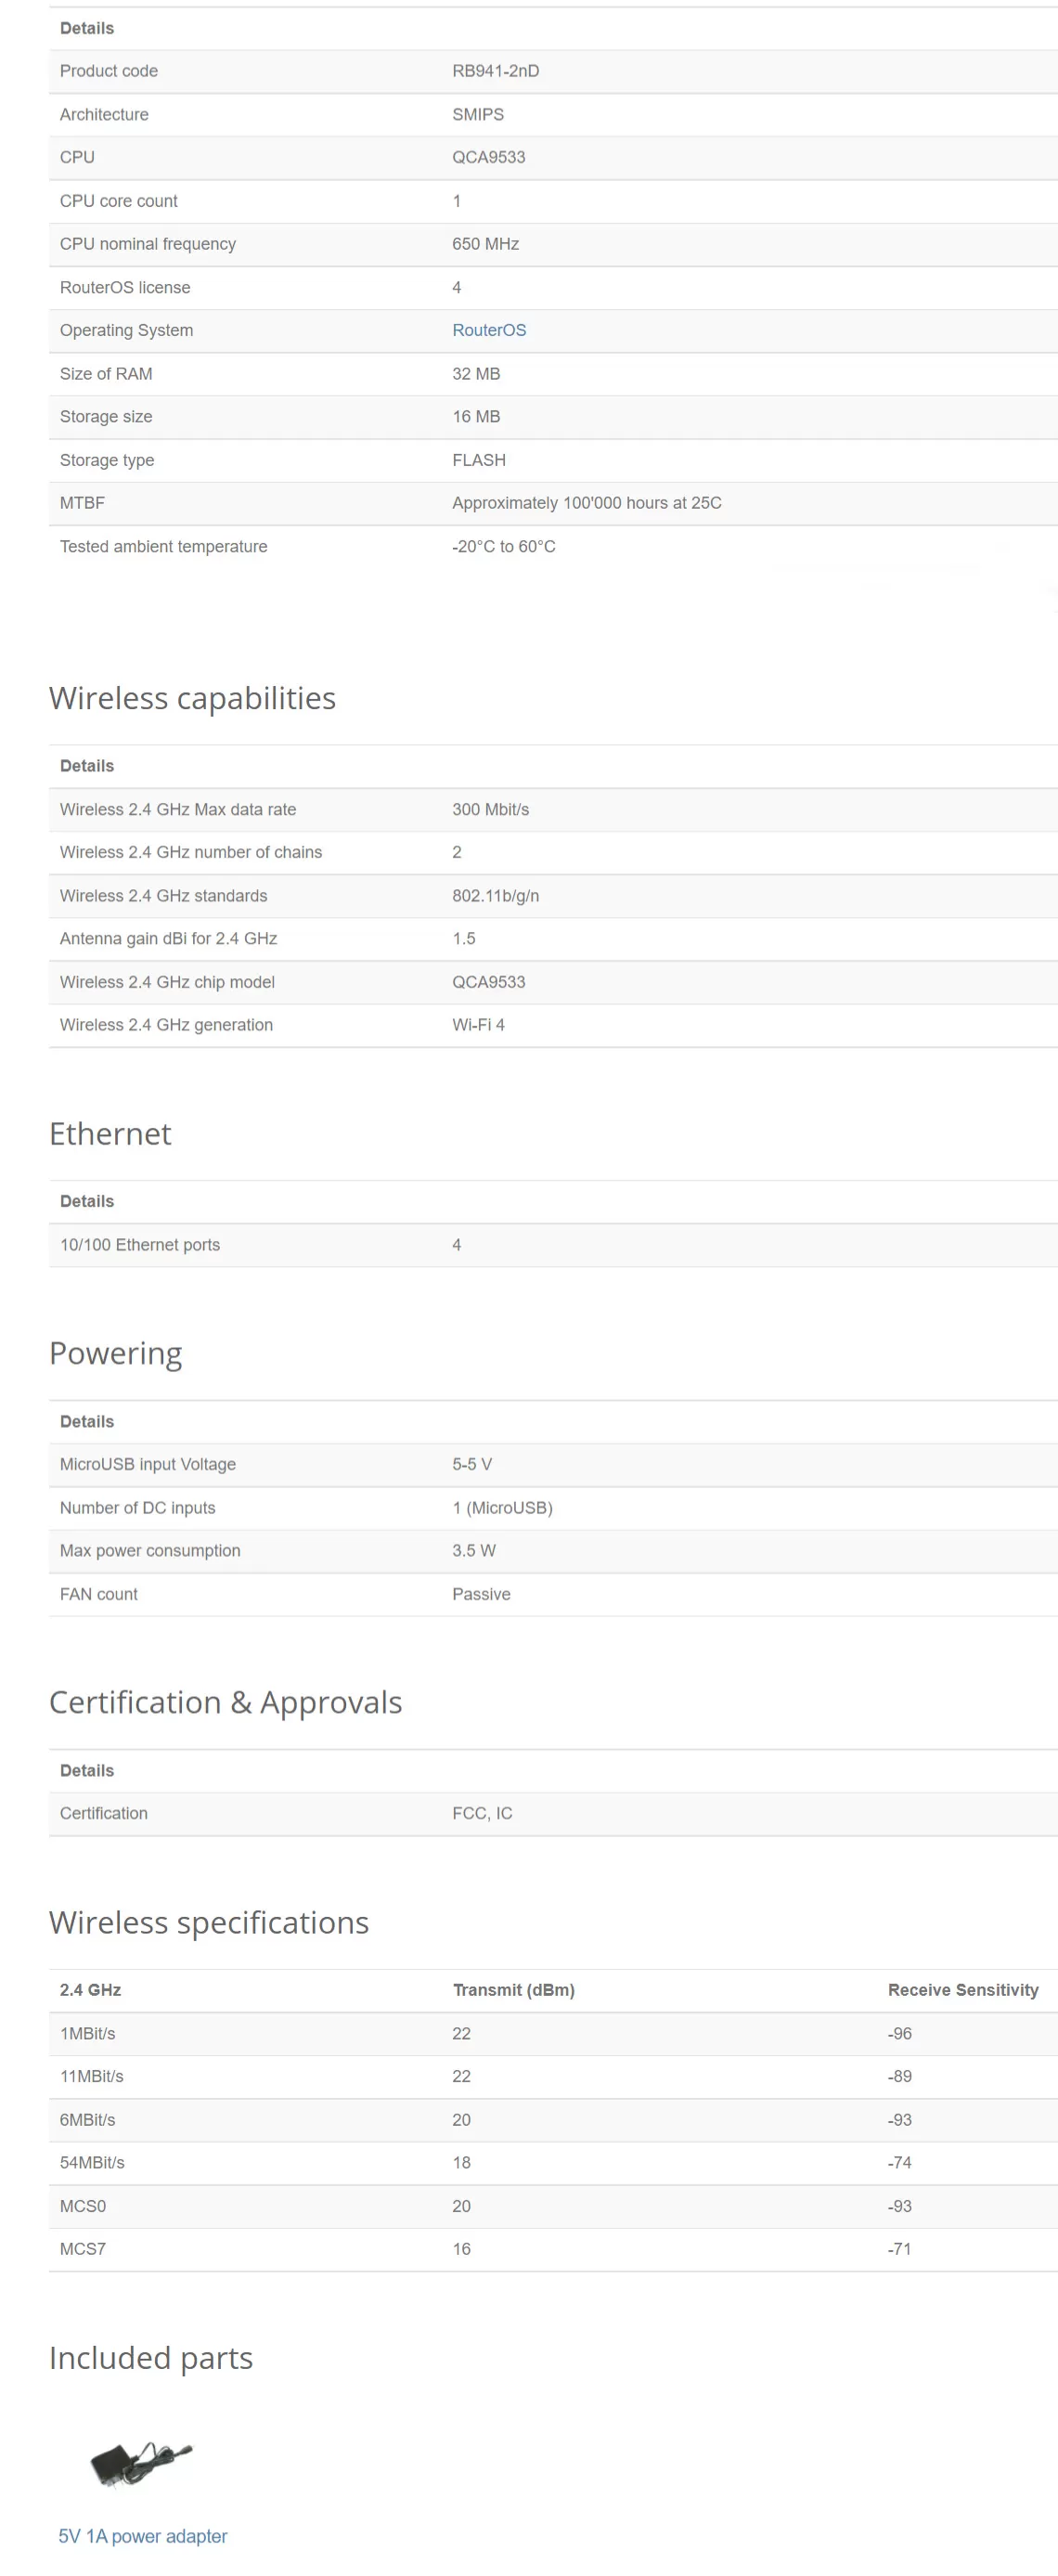The width and height of the screenshot is (1058, 2576).
Task: Click the 'Passive' FAN count value
Action: click(x=481, y=1594)
